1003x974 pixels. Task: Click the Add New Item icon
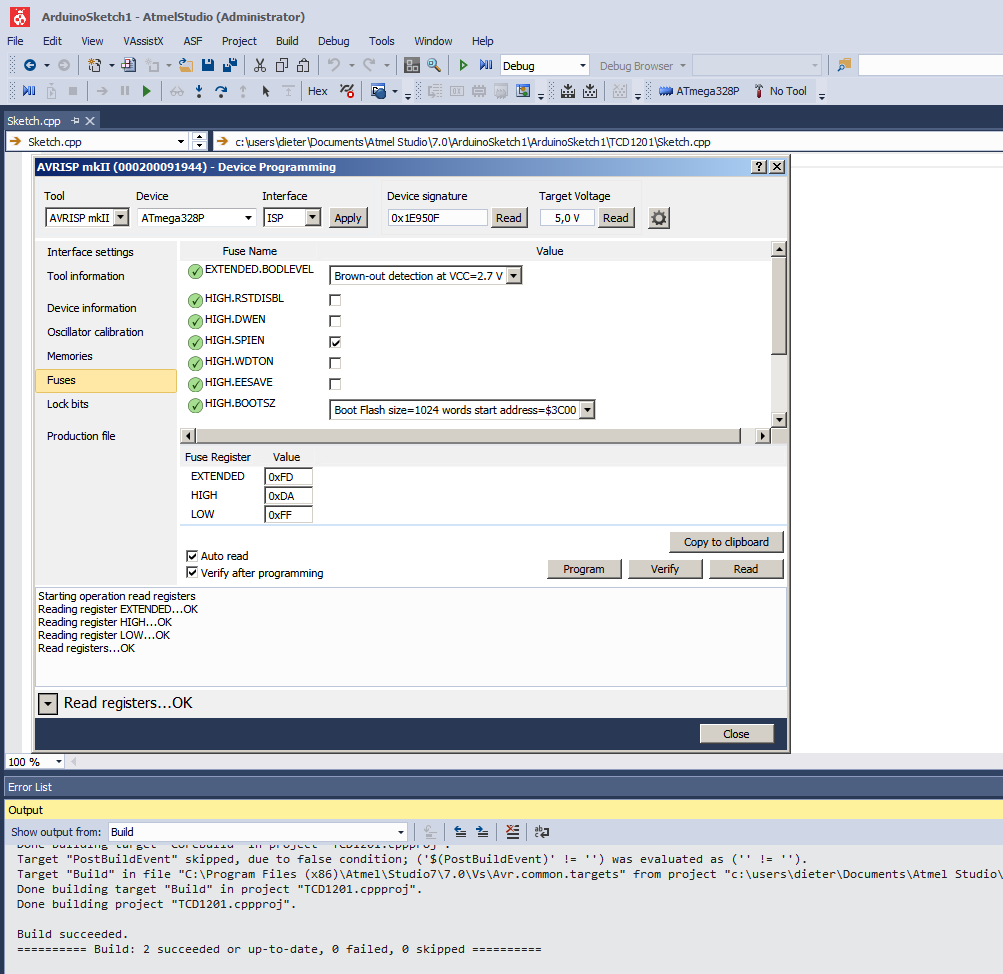pos(153,65)
